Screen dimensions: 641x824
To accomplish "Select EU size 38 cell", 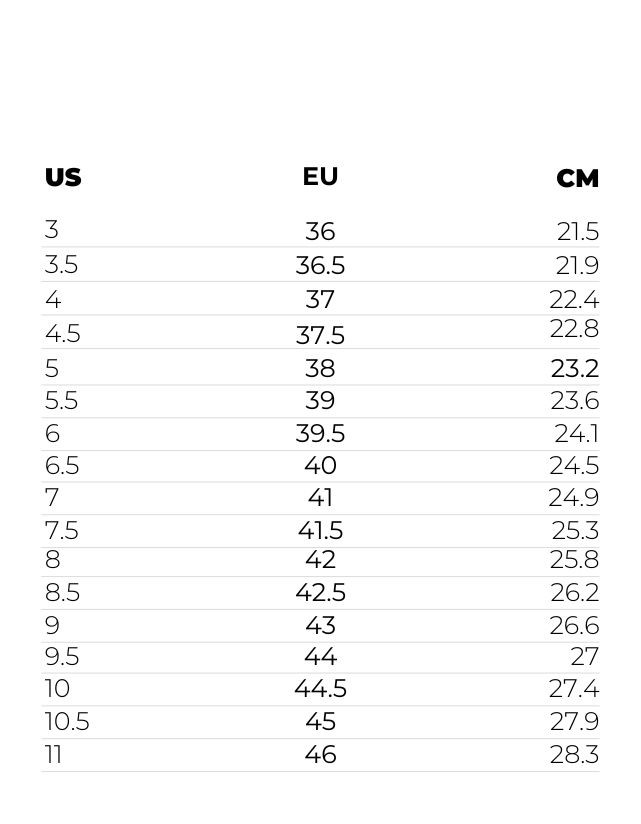I will click(x=320, y=368).
